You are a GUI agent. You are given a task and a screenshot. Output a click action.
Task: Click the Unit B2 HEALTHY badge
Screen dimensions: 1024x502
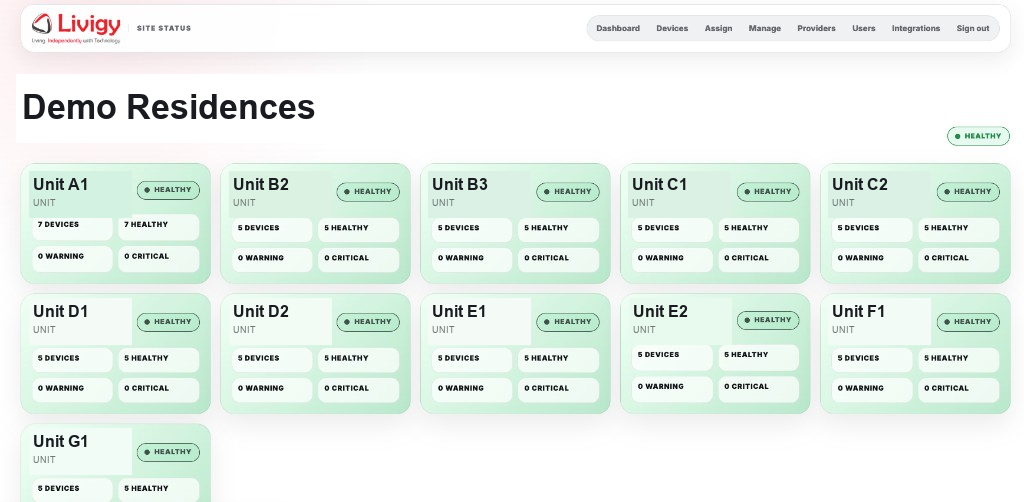point(368,192)
